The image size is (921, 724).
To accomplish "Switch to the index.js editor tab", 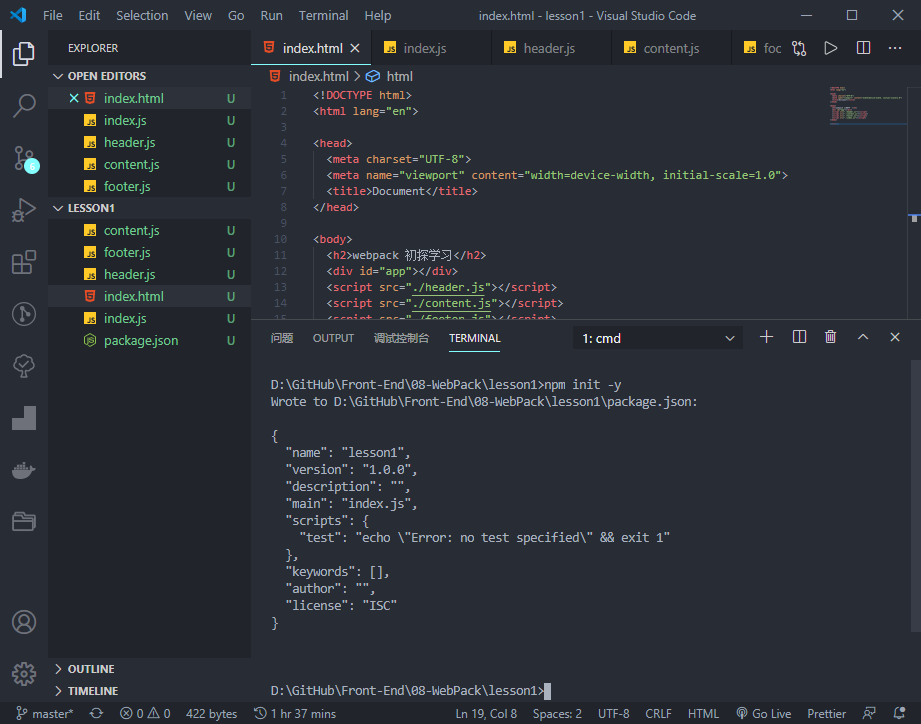I will click(x=431, y=48).
